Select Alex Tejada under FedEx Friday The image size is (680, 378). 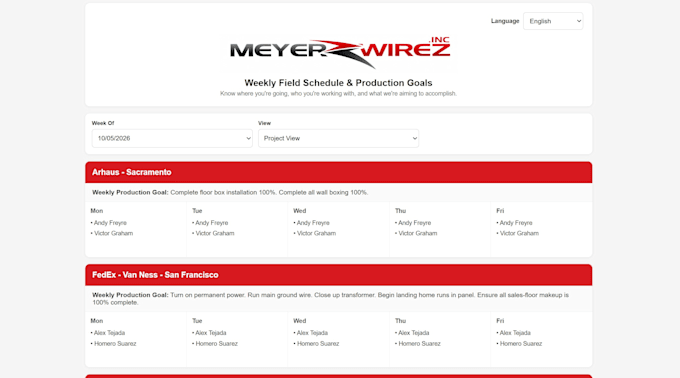coord(515,333)
